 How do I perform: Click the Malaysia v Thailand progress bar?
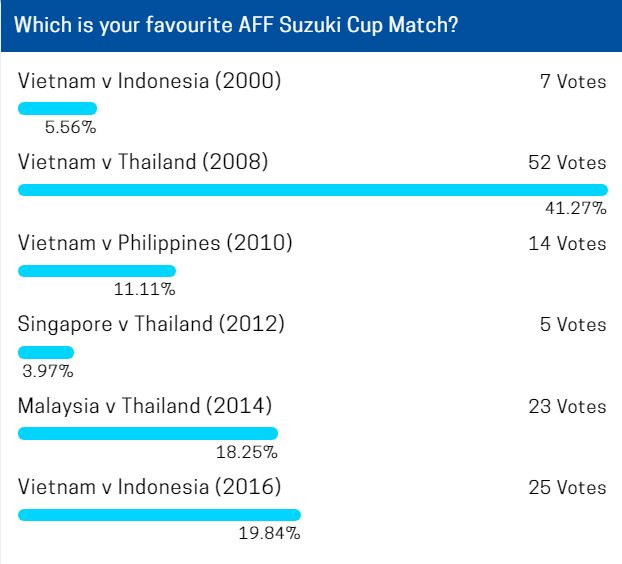pos(147,433)
